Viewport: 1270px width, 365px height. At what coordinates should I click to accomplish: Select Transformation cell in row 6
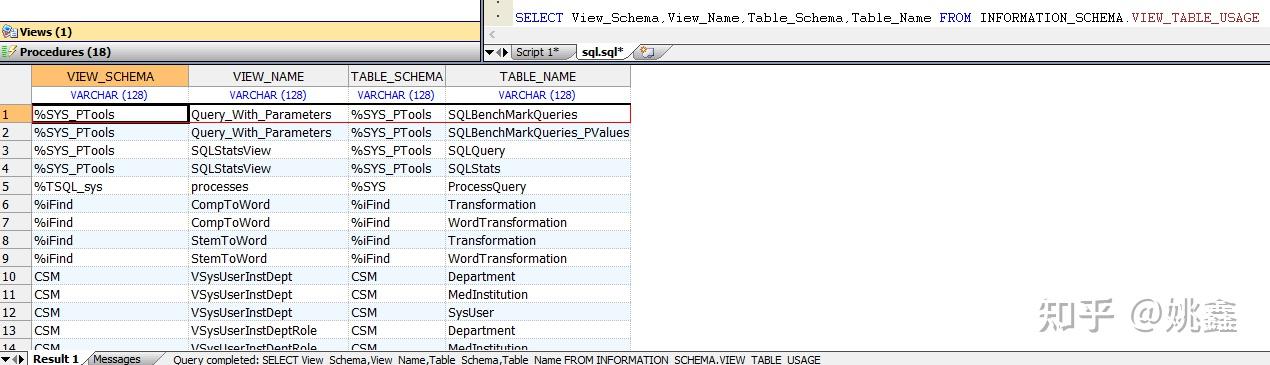tap(538, 204)
